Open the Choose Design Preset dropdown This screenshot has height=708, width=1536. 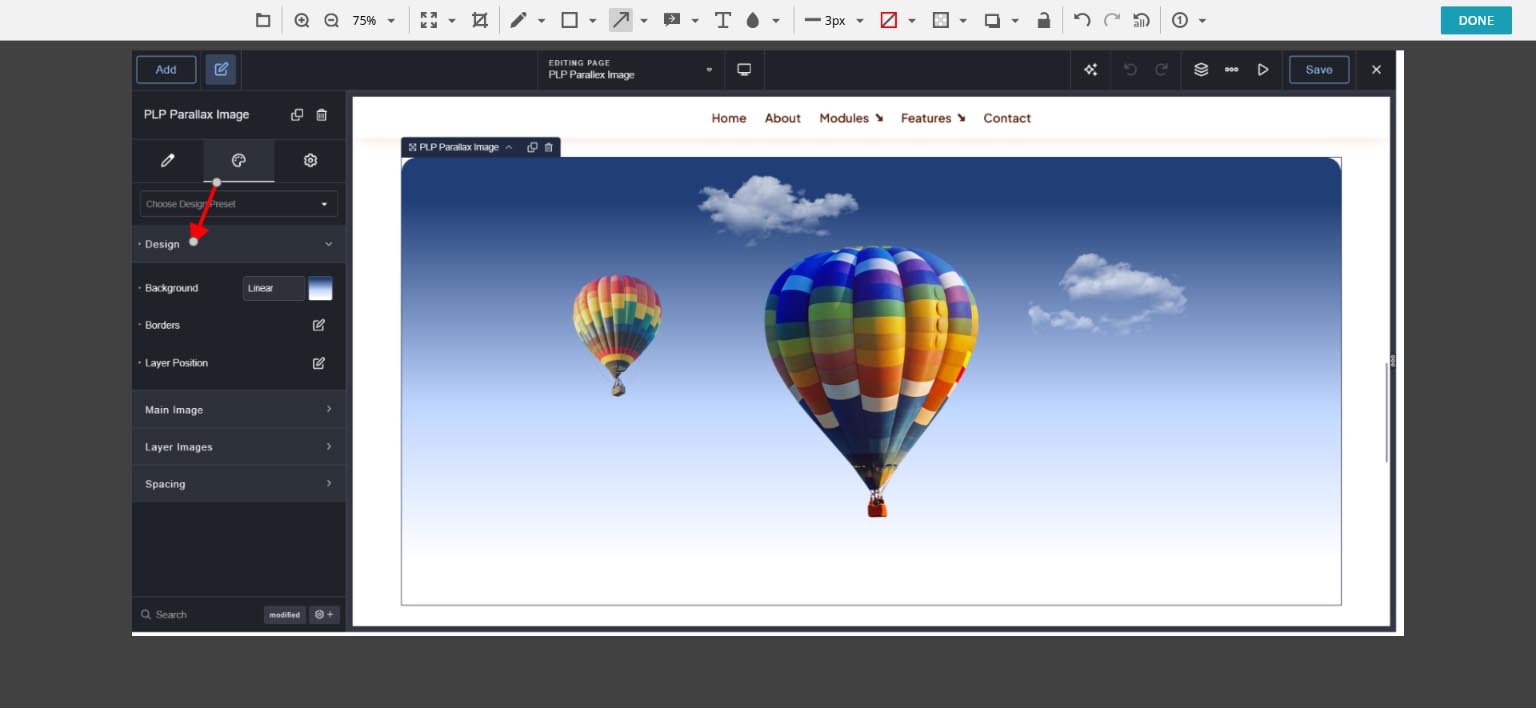(239, 204)
